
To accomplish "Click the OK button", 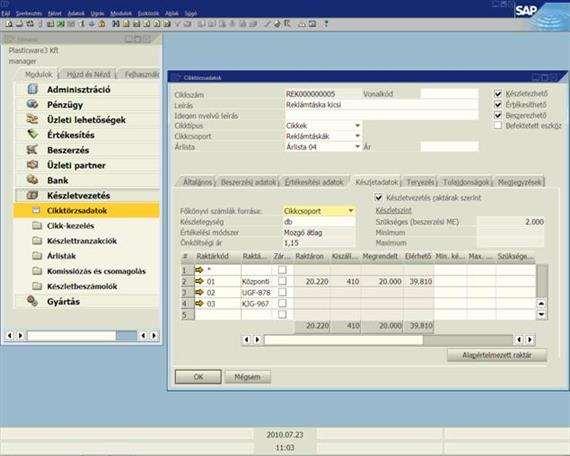I will pyautogui.click(x=198, y=377).
